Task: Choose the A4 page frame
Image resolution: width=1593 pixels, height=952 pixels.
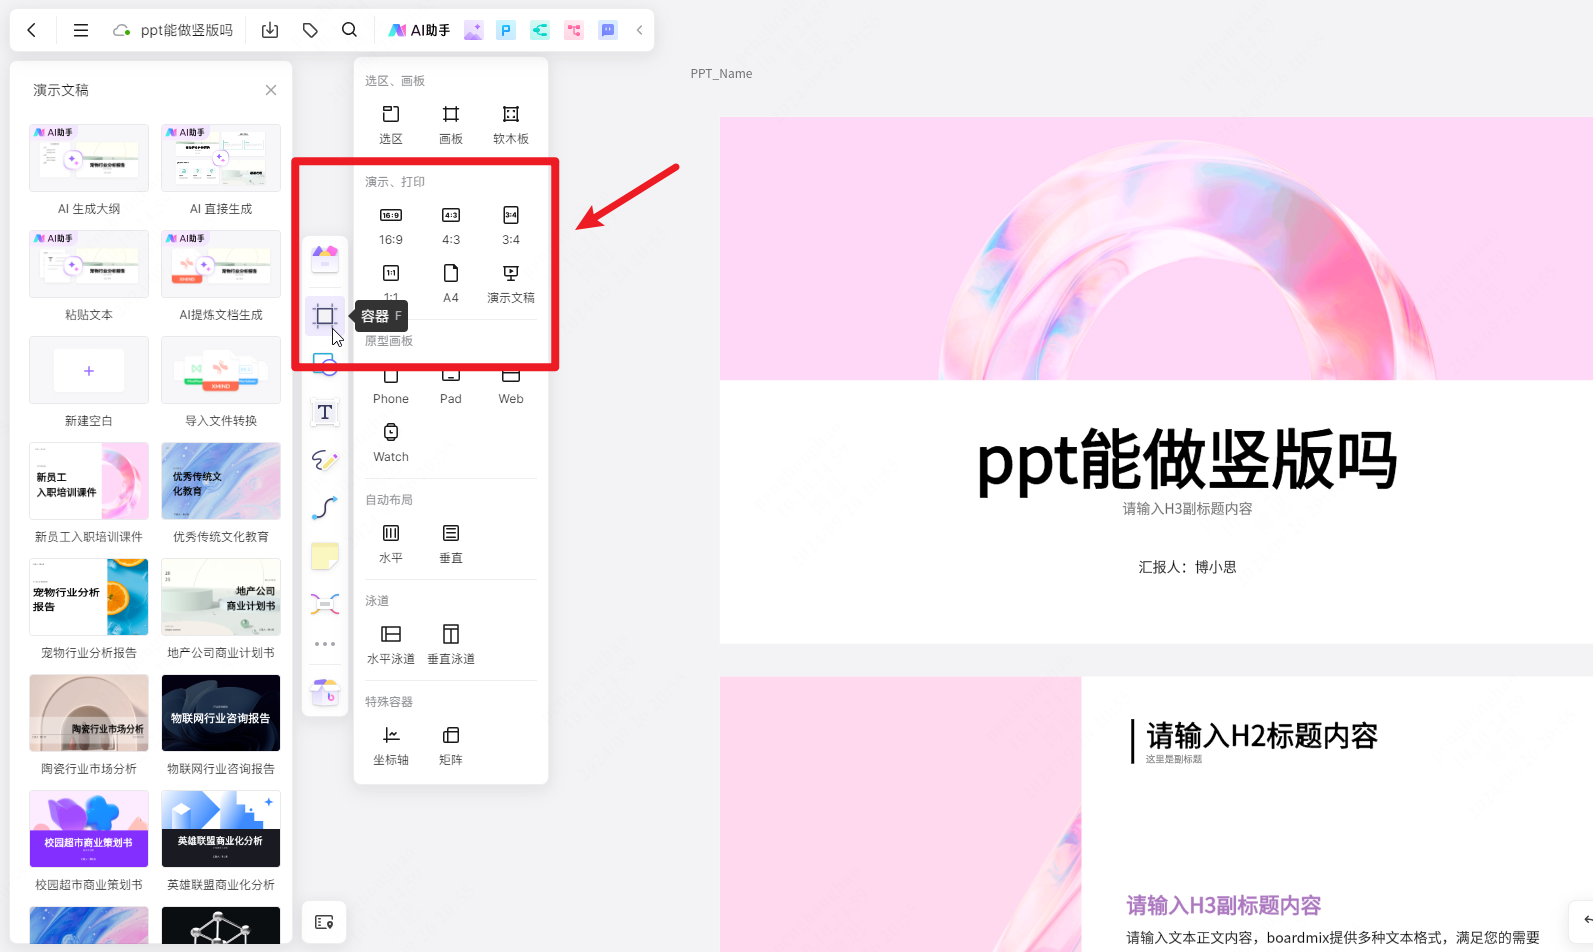Action: pyautogui.click(x=451, y=283)
